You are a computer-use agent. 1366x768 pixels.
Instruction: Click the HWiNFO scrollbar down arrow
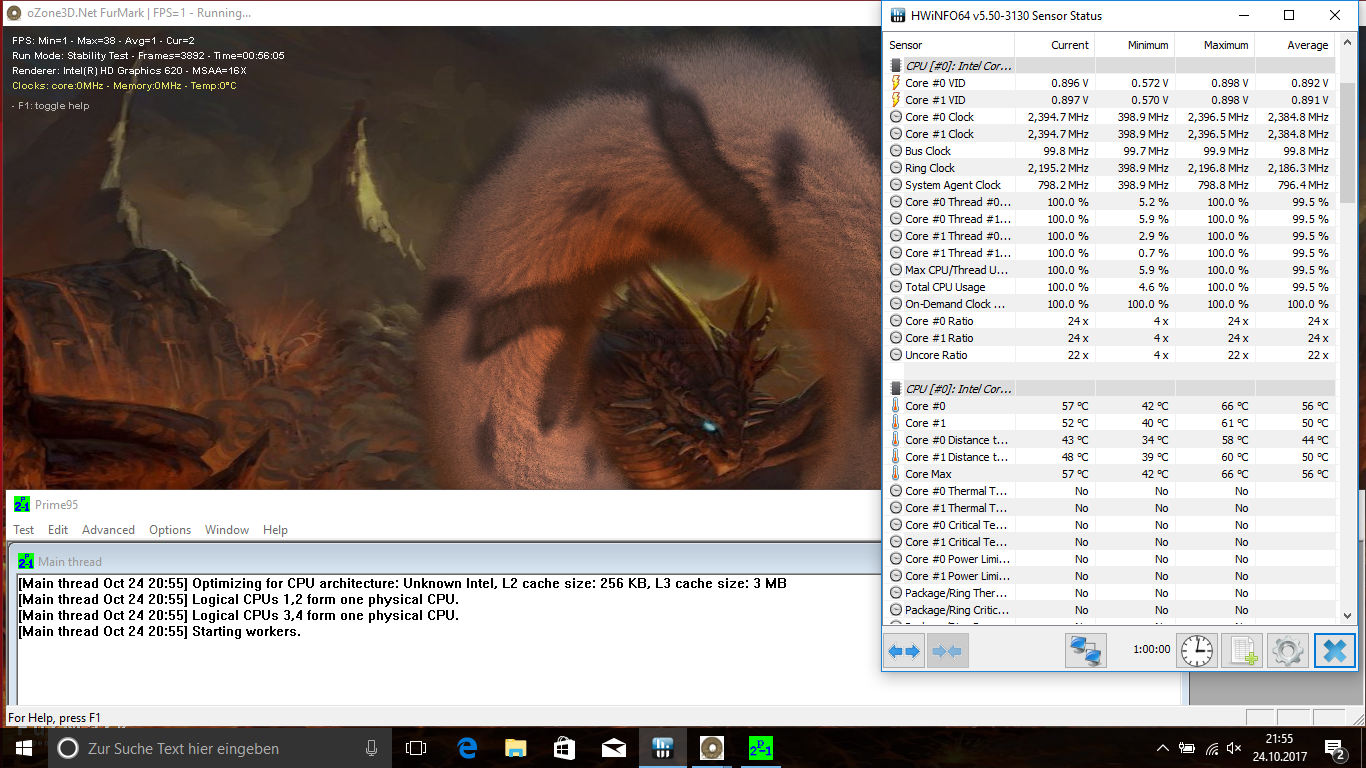1346,615
